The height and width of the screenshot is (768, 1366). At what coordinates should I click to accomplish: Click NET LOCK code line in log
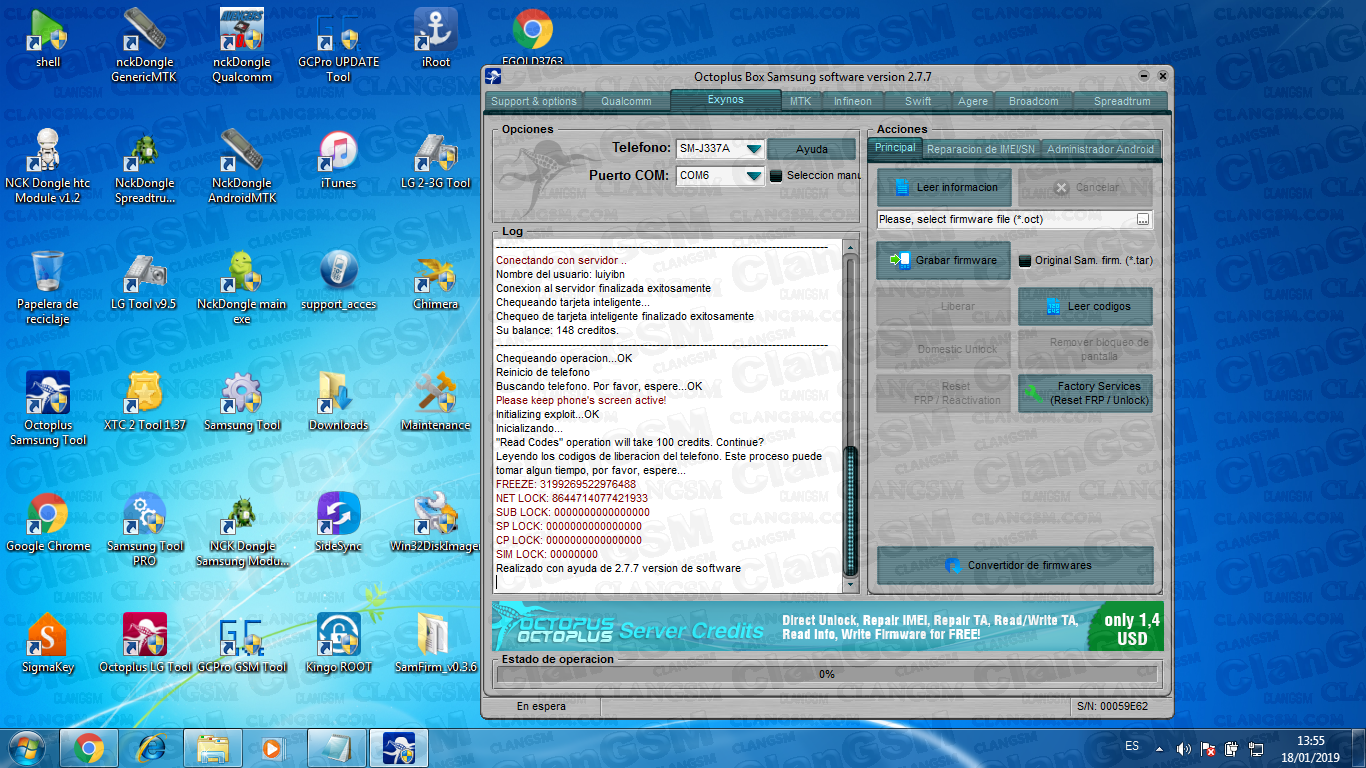pos(572,498)
